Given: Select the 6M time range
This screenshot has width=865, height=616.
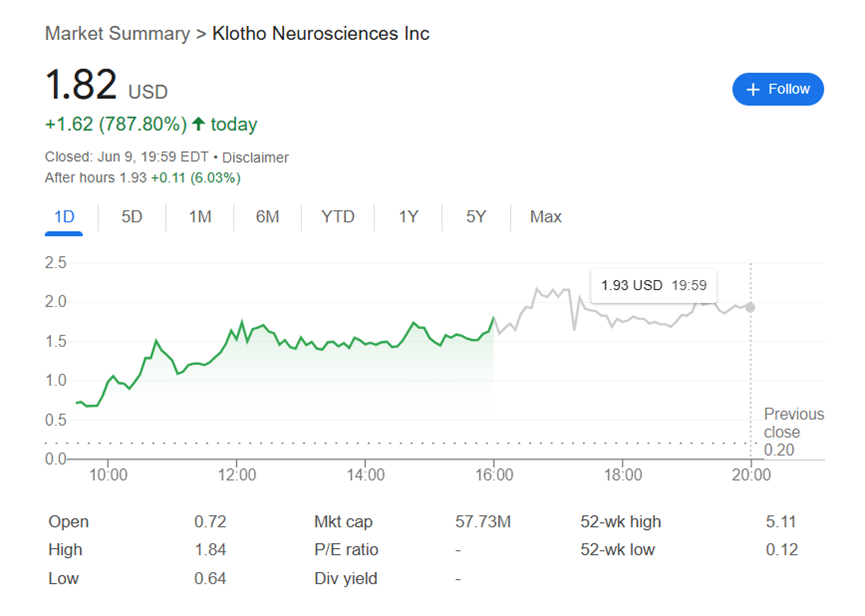Looking at the screenshot, I should (x=267, y=217).
